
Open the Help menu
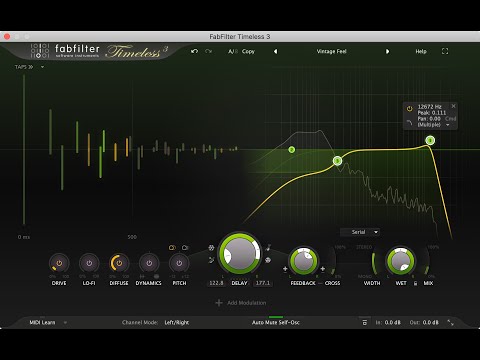point(421,51)
